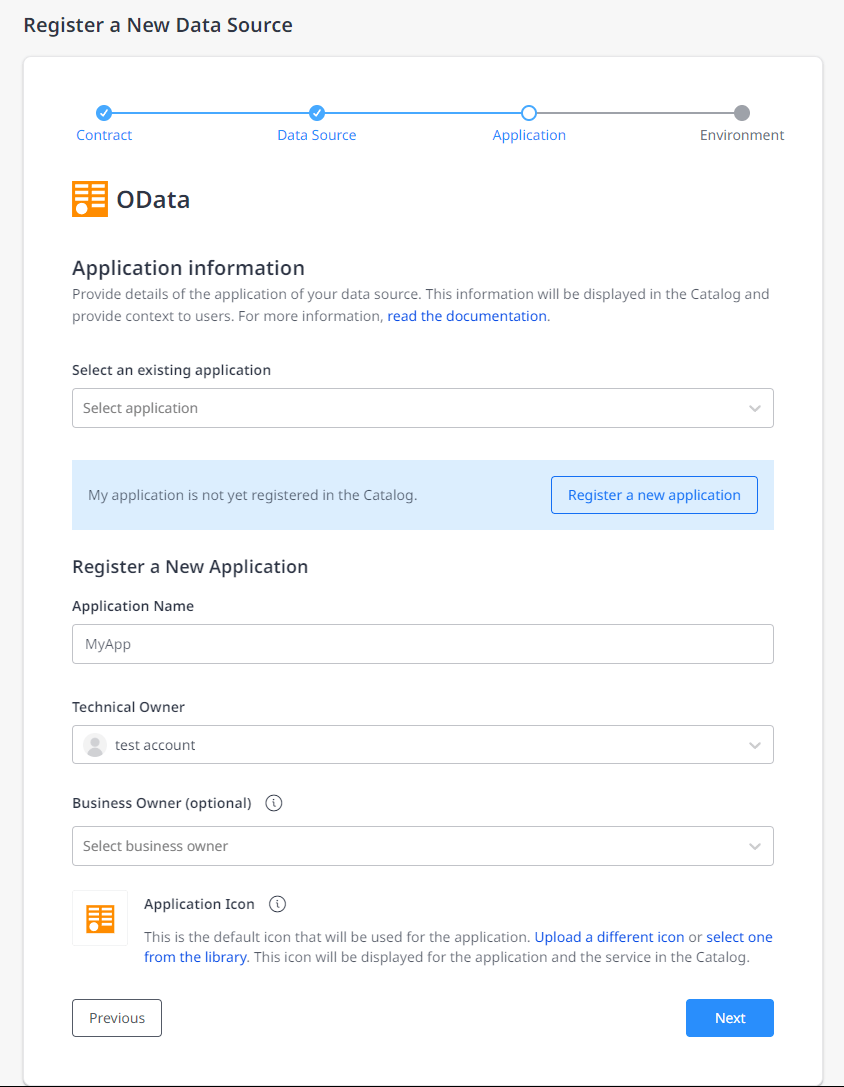Go to the Data Source step label
The height and width of the screenshot is (1087, 844).
(317, 135)
